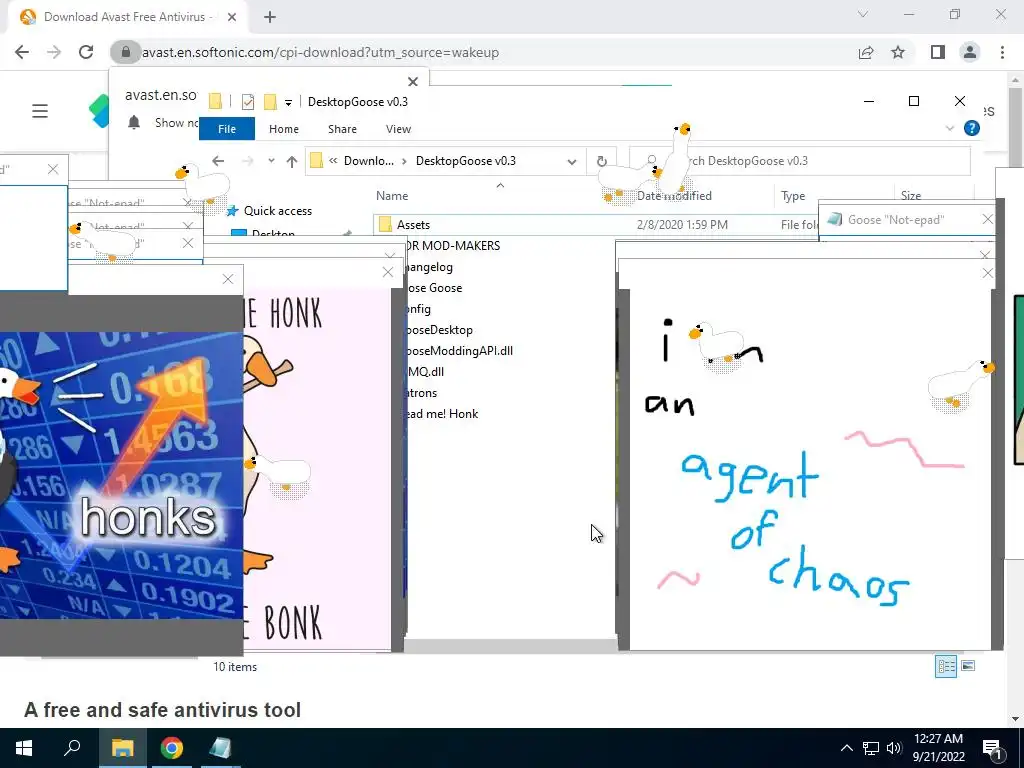Select the changelog file
The height and width of the screenshot is (768, 1024).
coord(428,266)
